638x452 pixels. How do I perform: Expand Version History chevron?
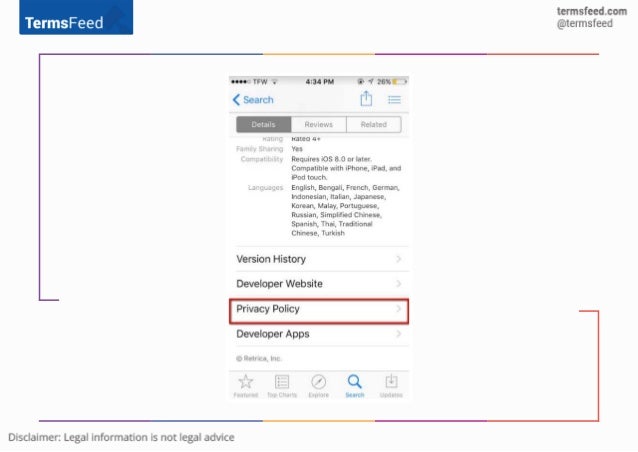[399, 259]
